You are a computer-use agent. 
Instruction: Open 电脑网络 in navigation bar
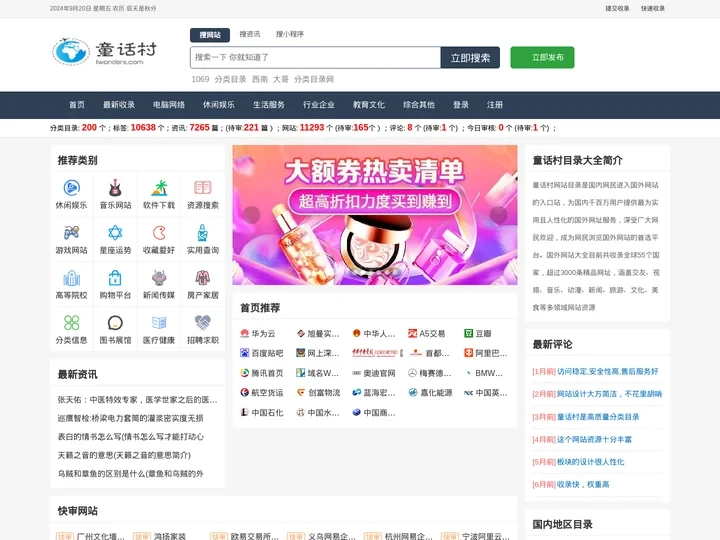(x=169, y=105)
